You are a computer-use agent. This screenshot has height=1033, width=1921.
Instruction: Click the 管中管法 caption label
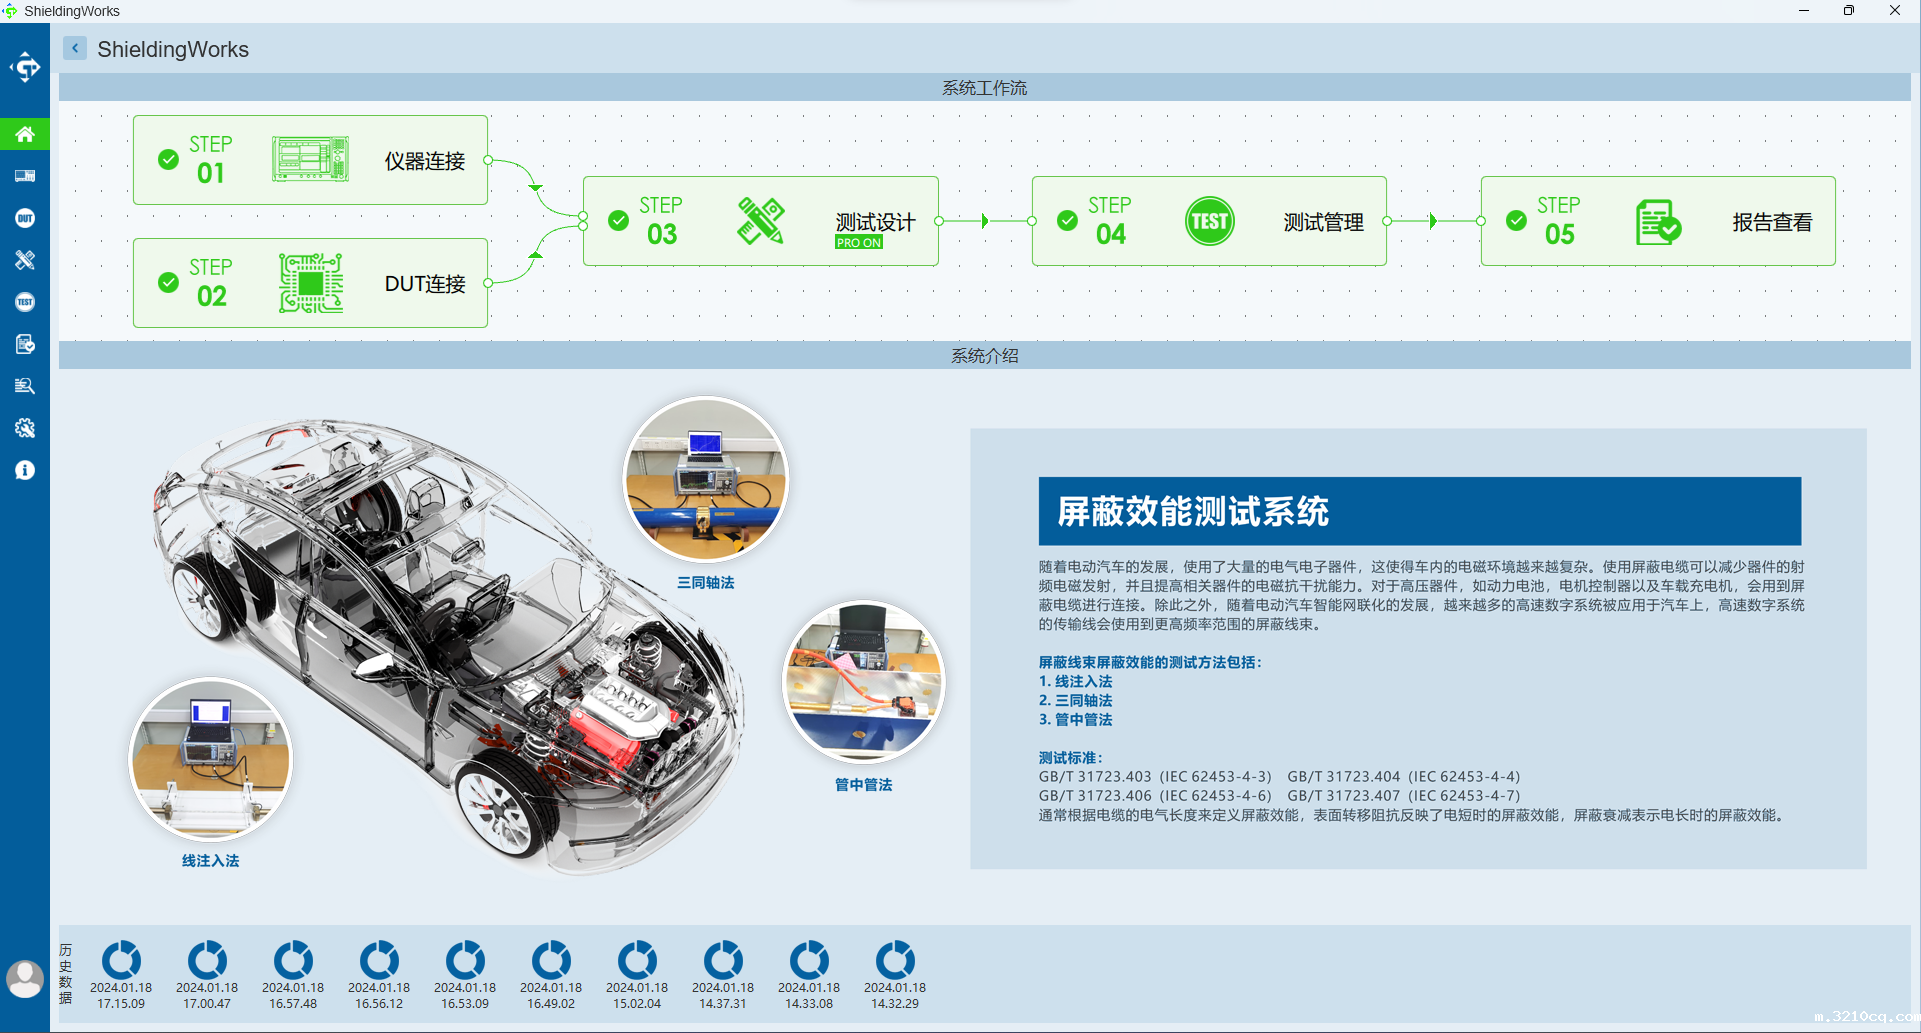click(864, 785)
